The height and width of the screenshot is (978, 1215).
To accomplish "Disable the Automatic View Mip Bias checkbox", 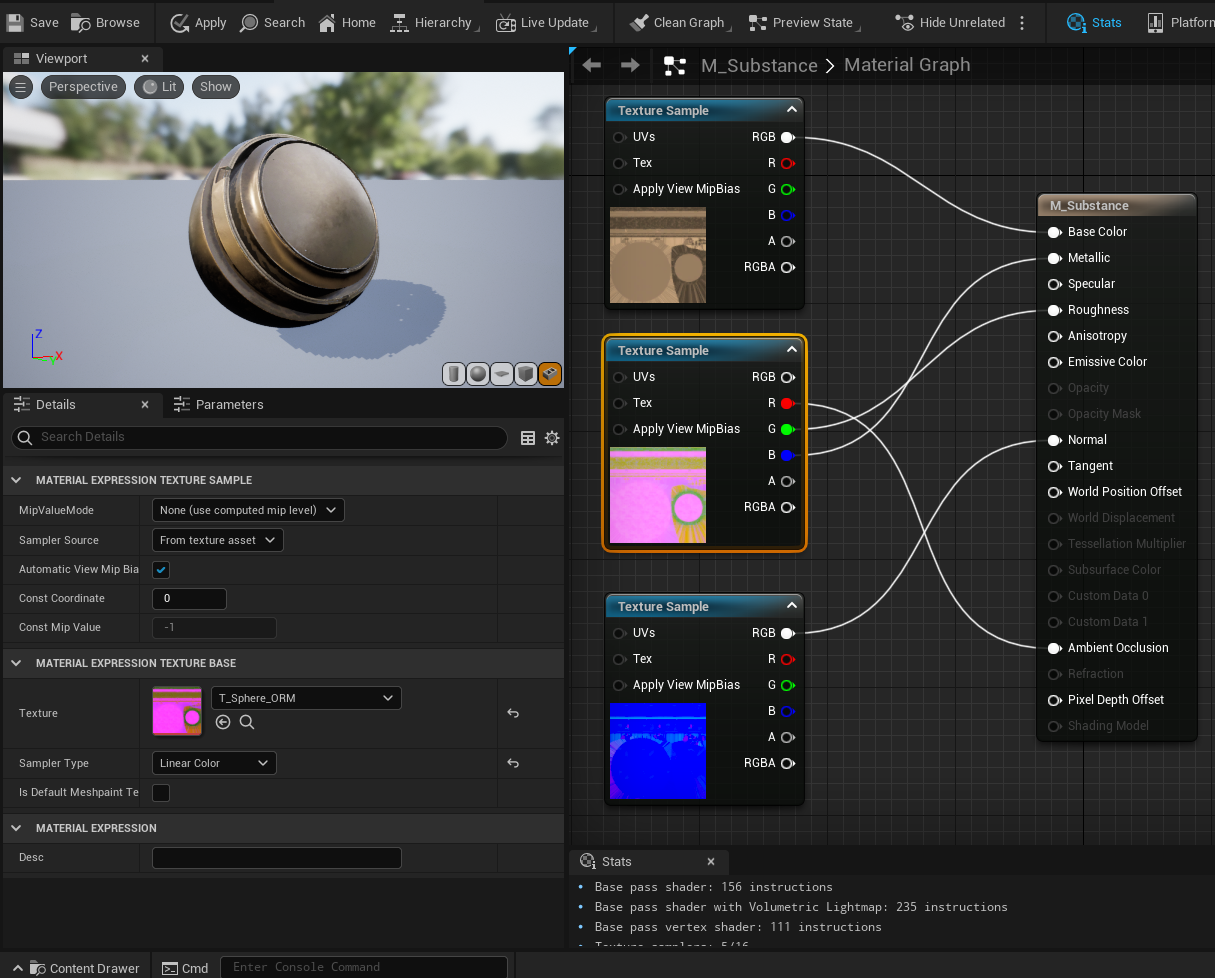I will pyautogui.click(x=160, y=569).
